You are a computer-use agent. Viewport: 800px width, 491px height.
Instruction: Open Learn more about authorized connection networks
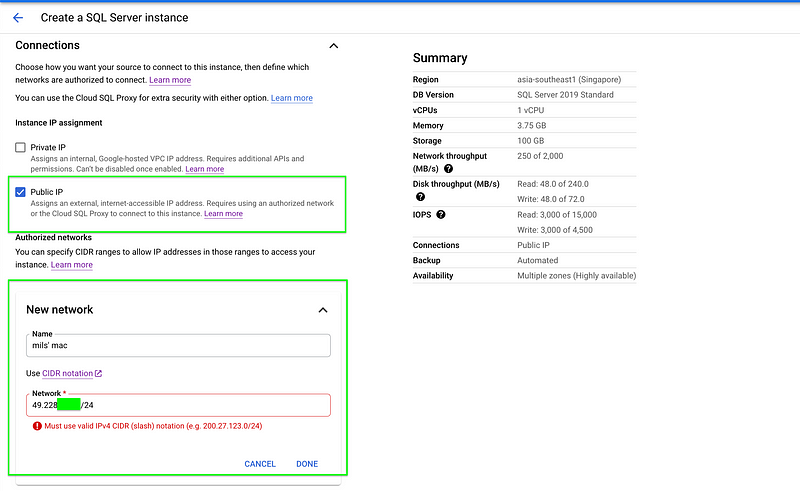(x=170, y=80)
